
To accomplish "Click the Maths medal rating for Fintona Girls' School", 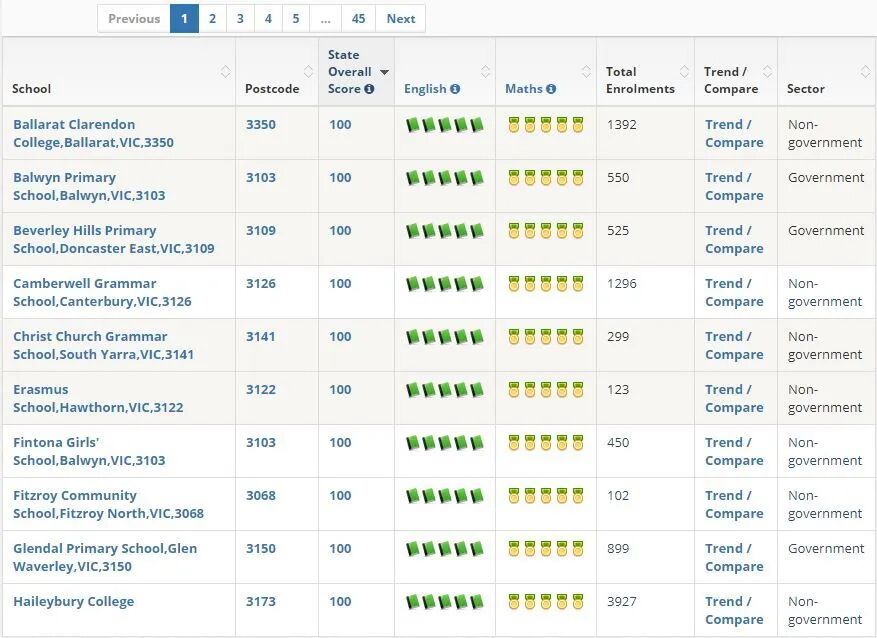I will [546, 443].
